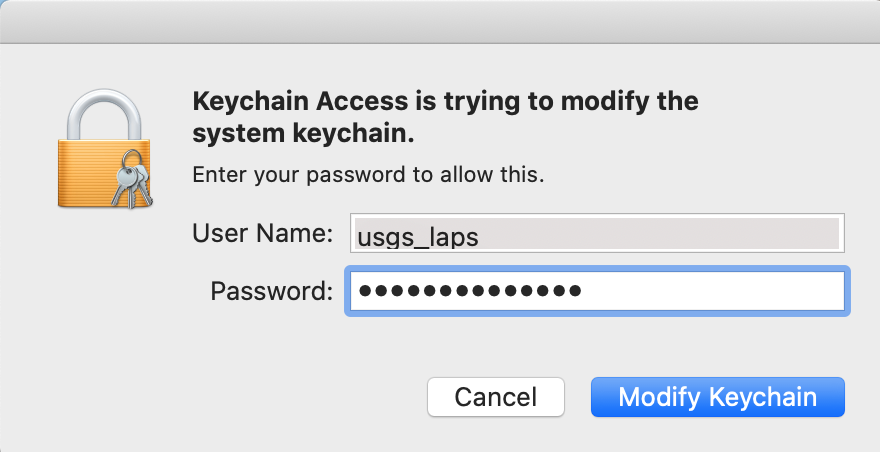Click blank dialog area left of Cancel
This screenshot has height=452, width=880.
tap(224, 397)
